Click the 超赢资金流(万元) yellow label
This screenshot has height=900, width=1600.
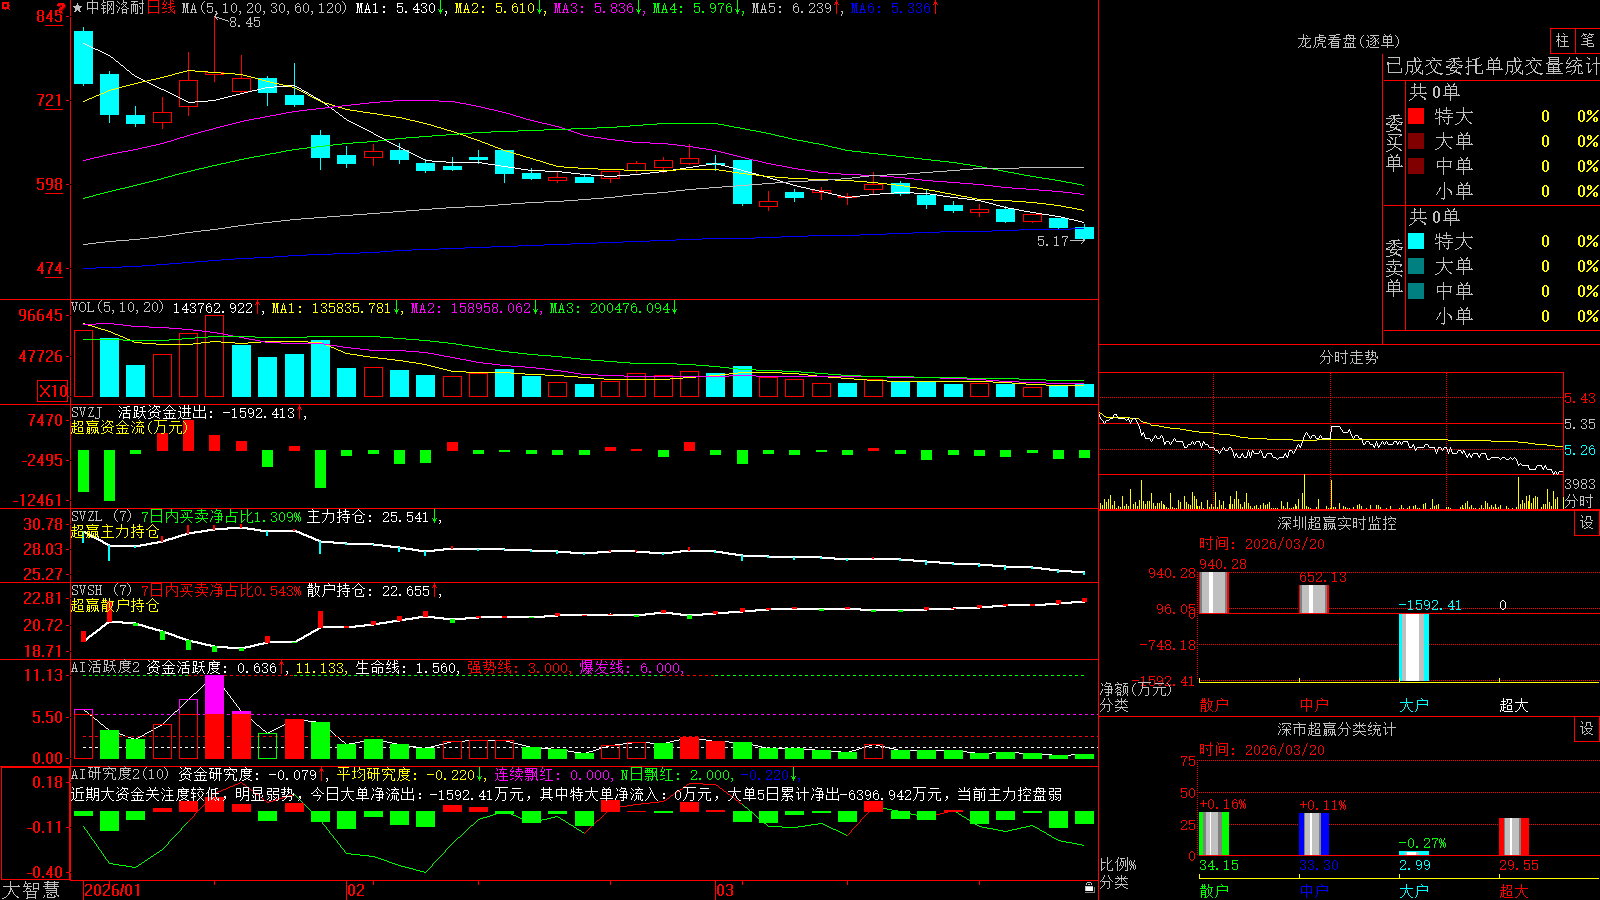129,427
